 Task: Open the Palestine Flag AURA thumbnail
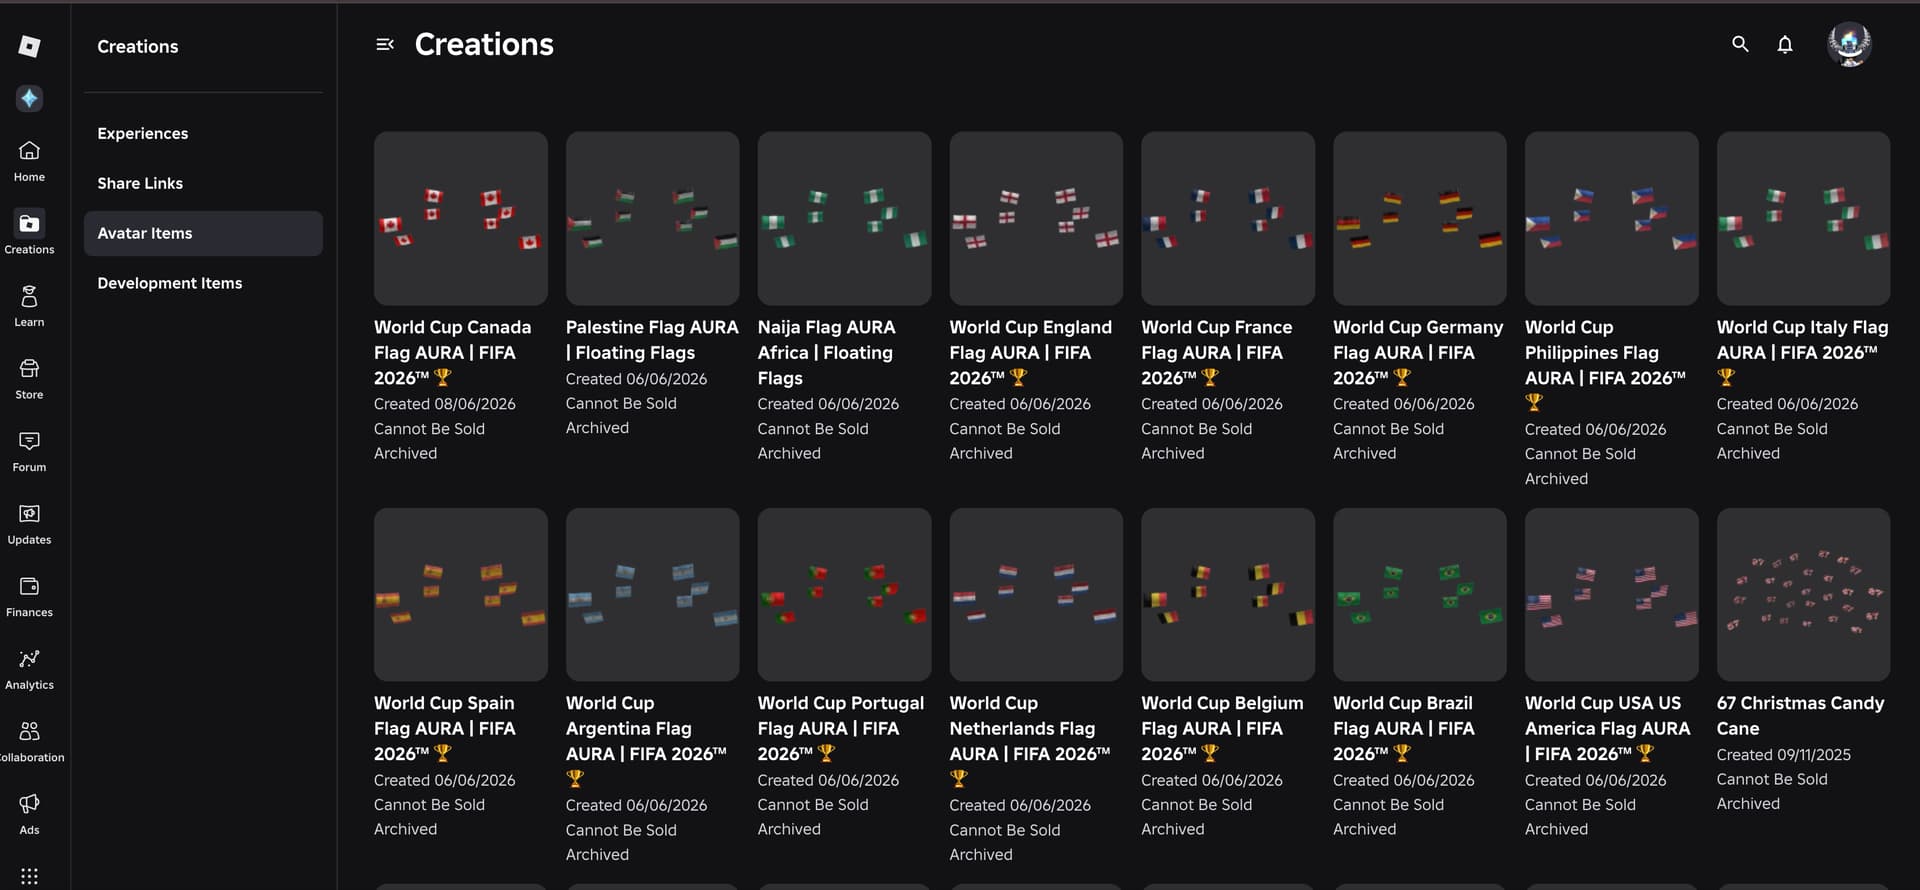(x=652, y=218)
